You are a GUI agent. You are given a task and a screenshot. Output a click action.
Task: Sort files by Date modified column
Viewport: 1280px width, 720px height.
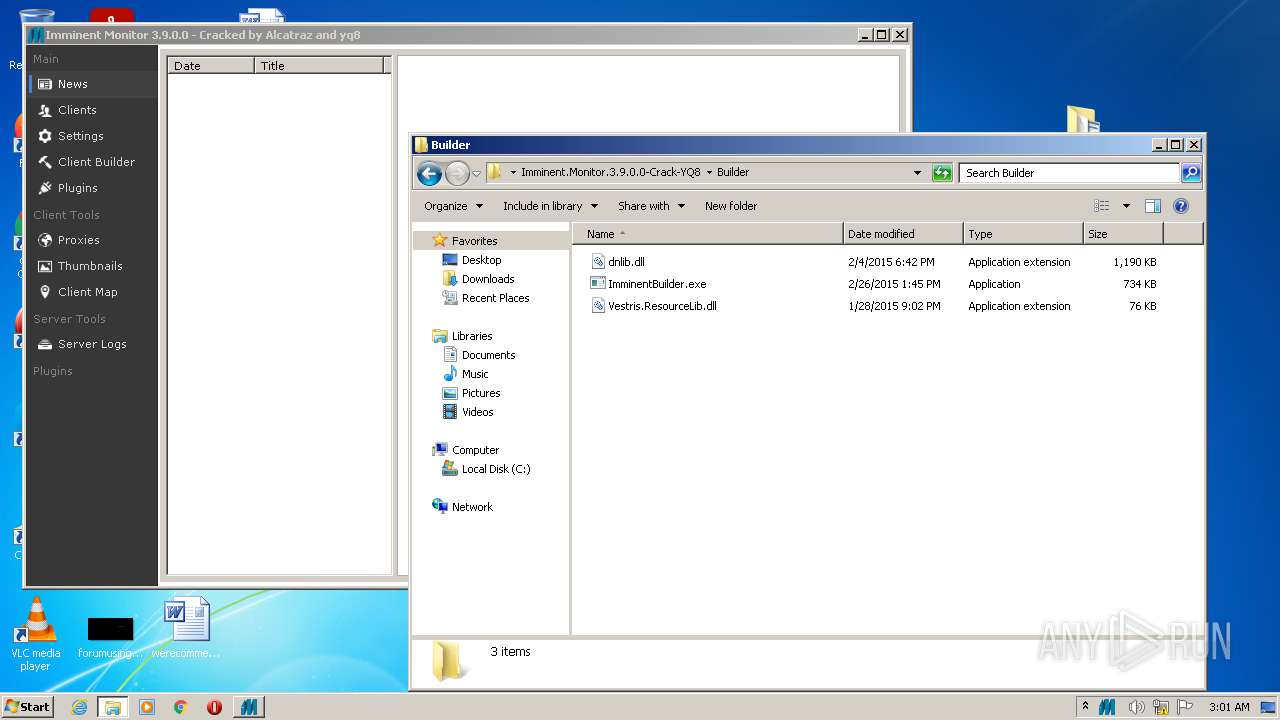(x=903, y=234)
